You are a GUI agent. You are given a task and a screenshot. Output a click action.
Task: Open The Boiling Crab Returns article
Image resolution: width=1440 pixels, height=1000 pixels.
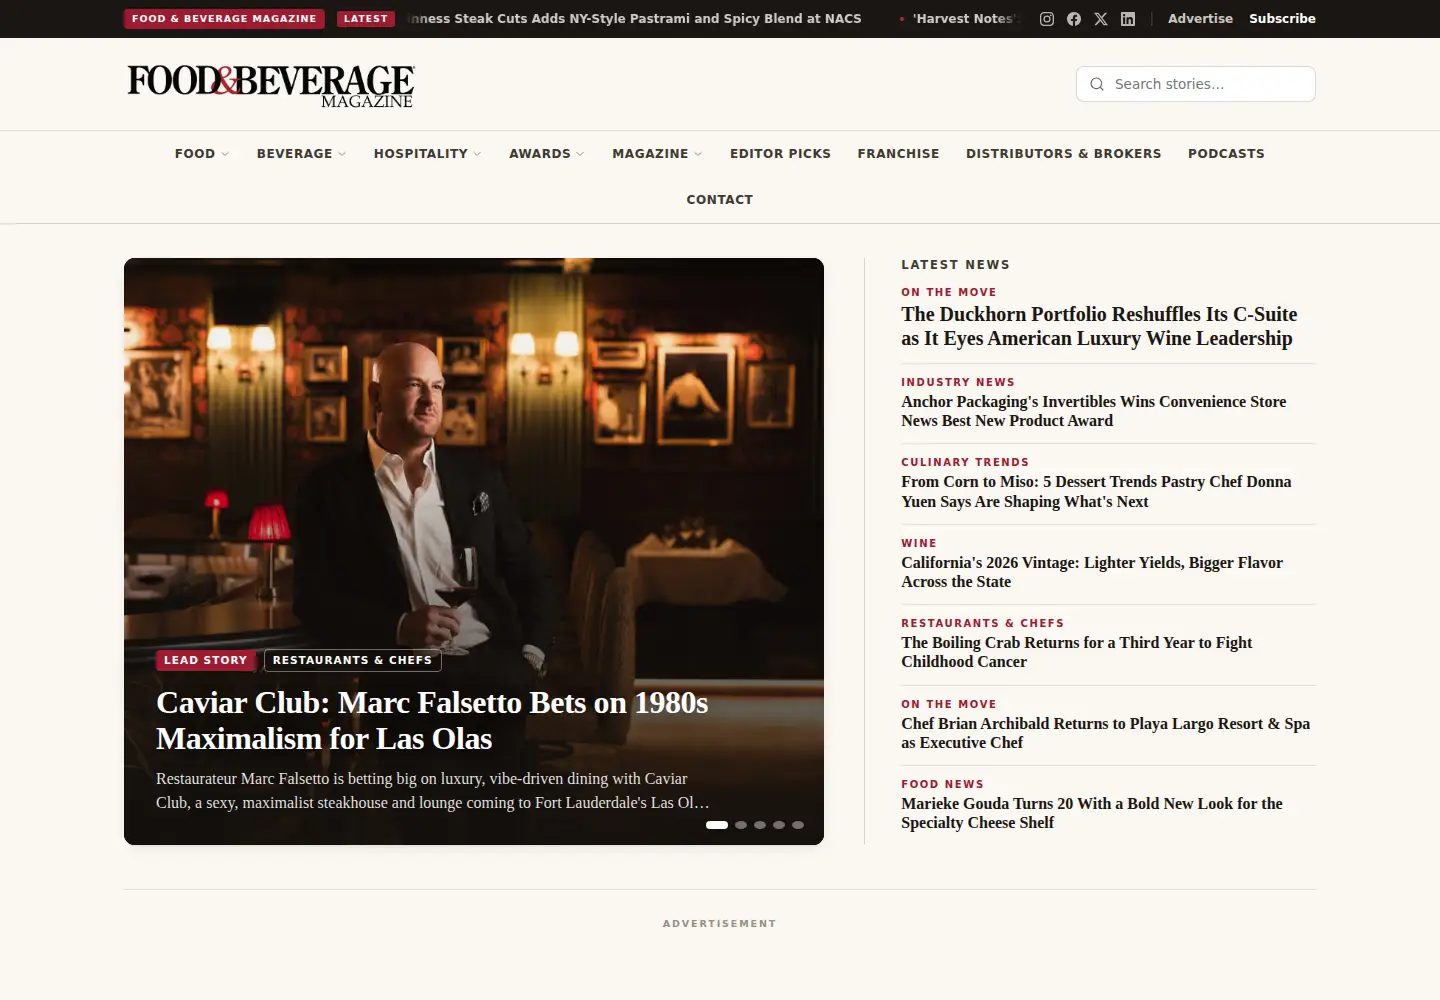point(1076,652)
